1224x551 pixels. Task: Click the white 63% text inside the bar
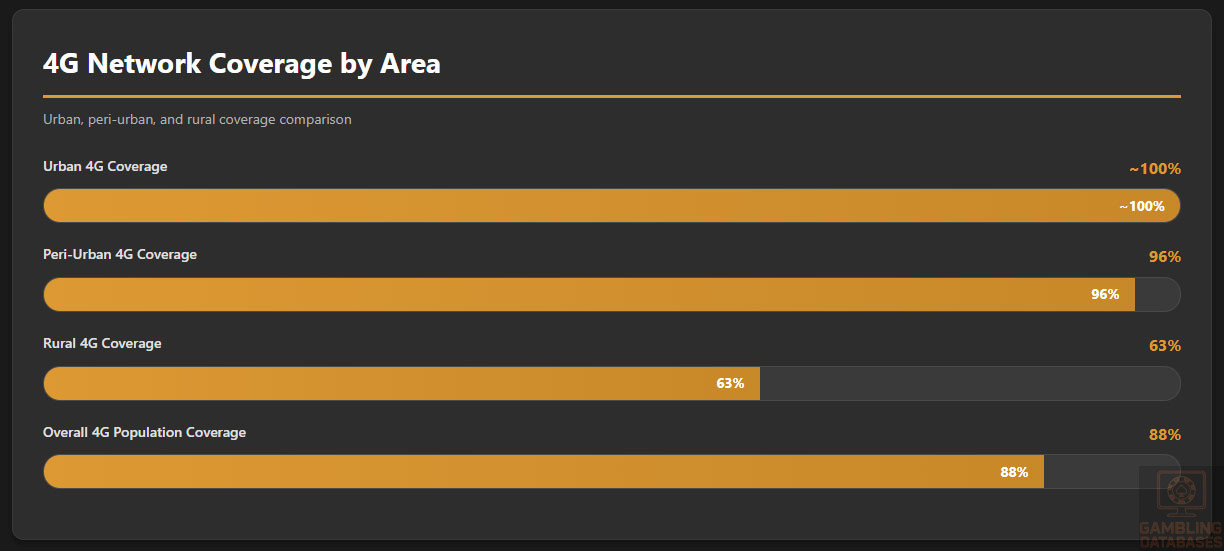[730, 384]
